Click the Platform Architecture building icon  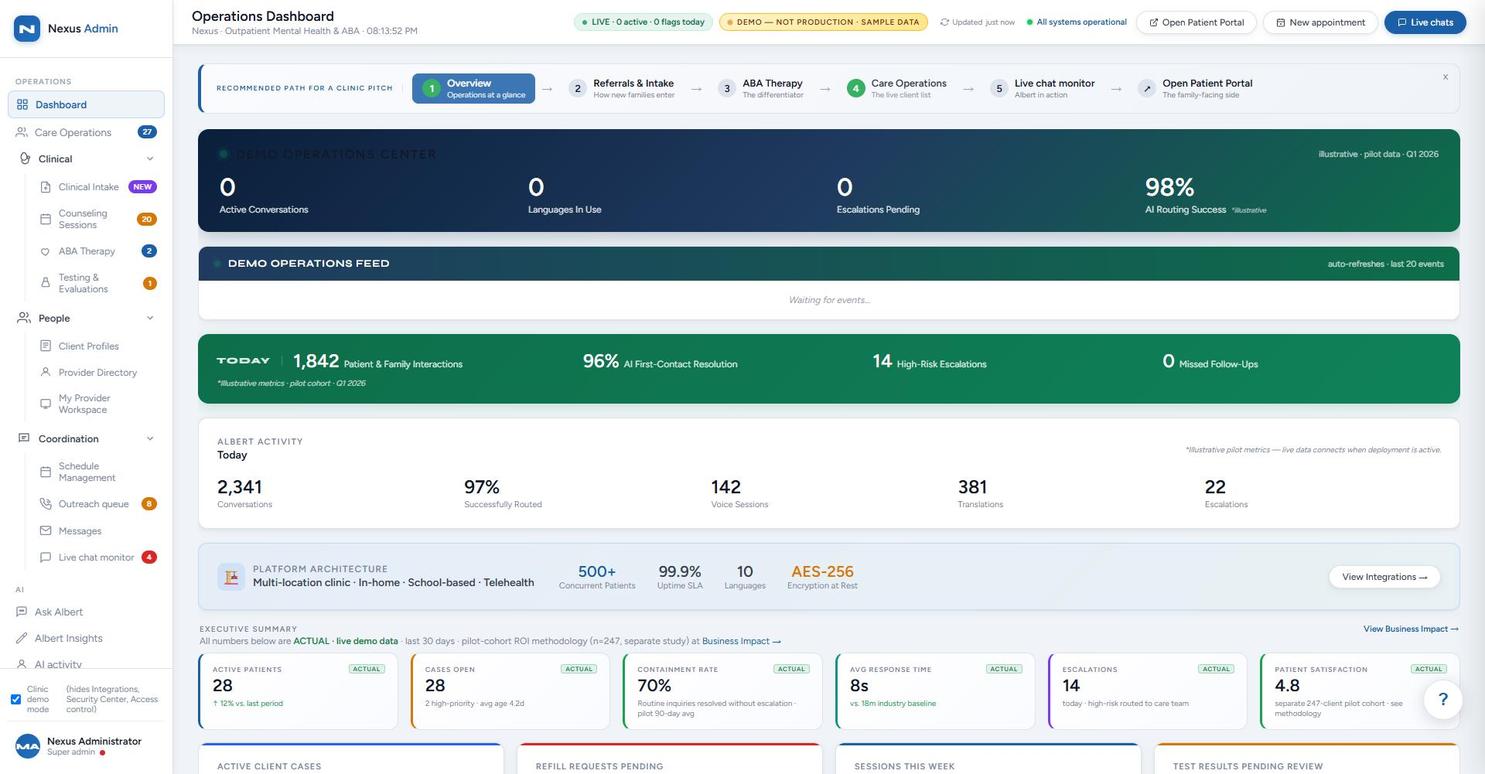point(231,576)
